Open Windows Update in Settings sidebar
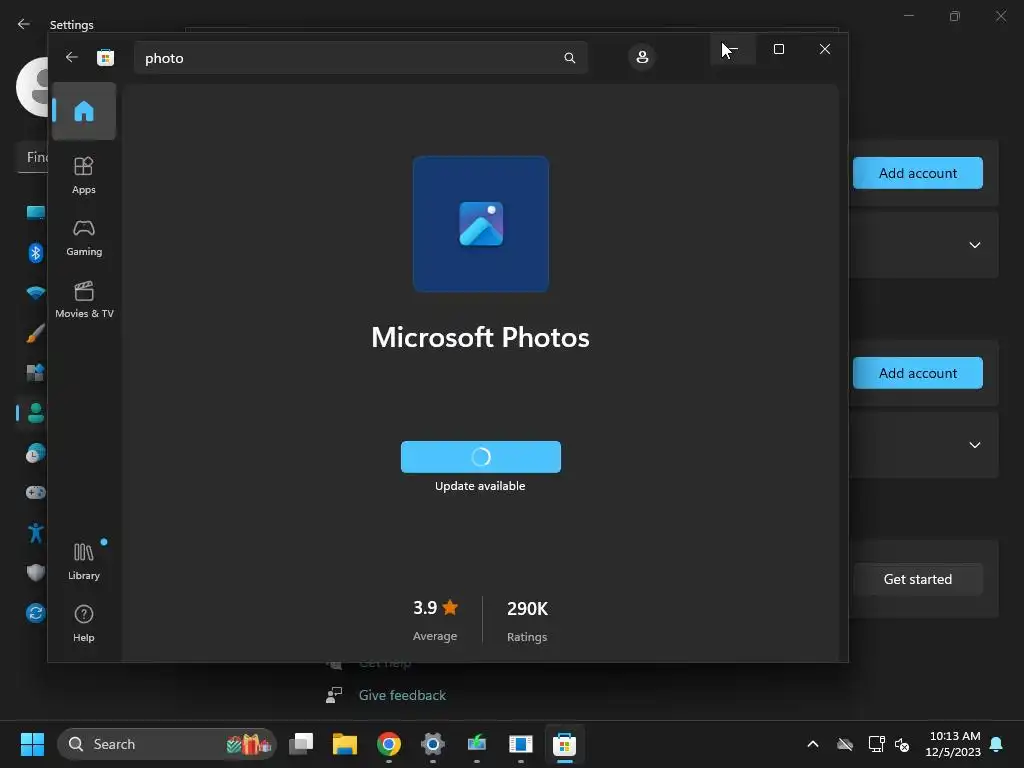1024x768 pixels. point(35,613)
